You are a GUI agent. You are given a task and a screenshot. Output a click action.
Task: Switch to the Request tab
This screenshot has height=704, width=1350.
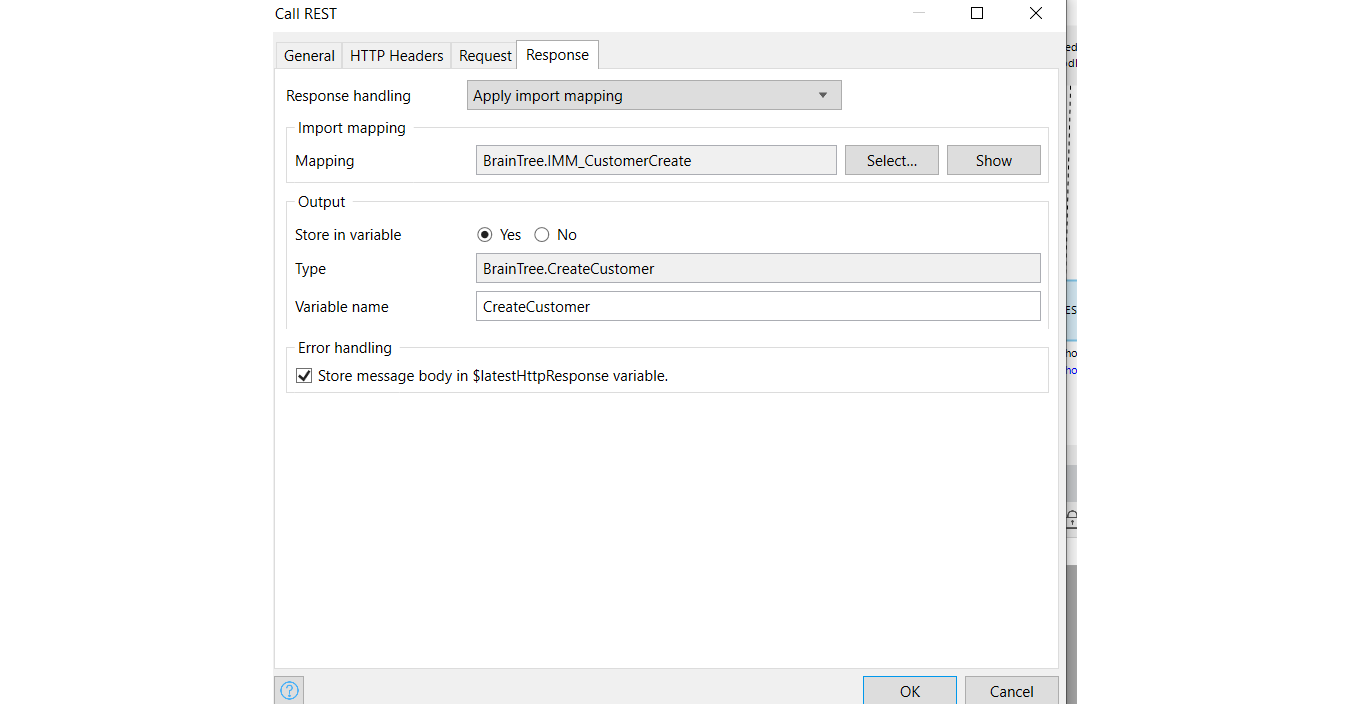click(484, 55)
